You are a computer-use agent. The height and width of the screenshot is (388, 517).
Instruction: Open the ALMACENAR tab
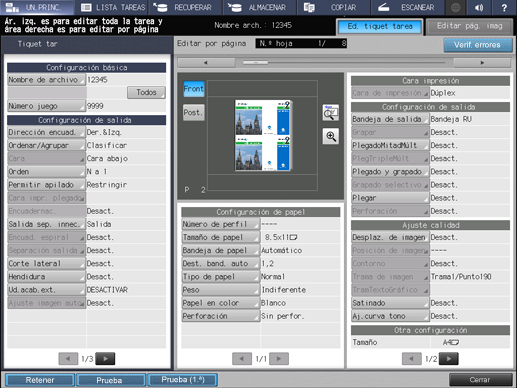pyautogui.click(x=260, y=7)
